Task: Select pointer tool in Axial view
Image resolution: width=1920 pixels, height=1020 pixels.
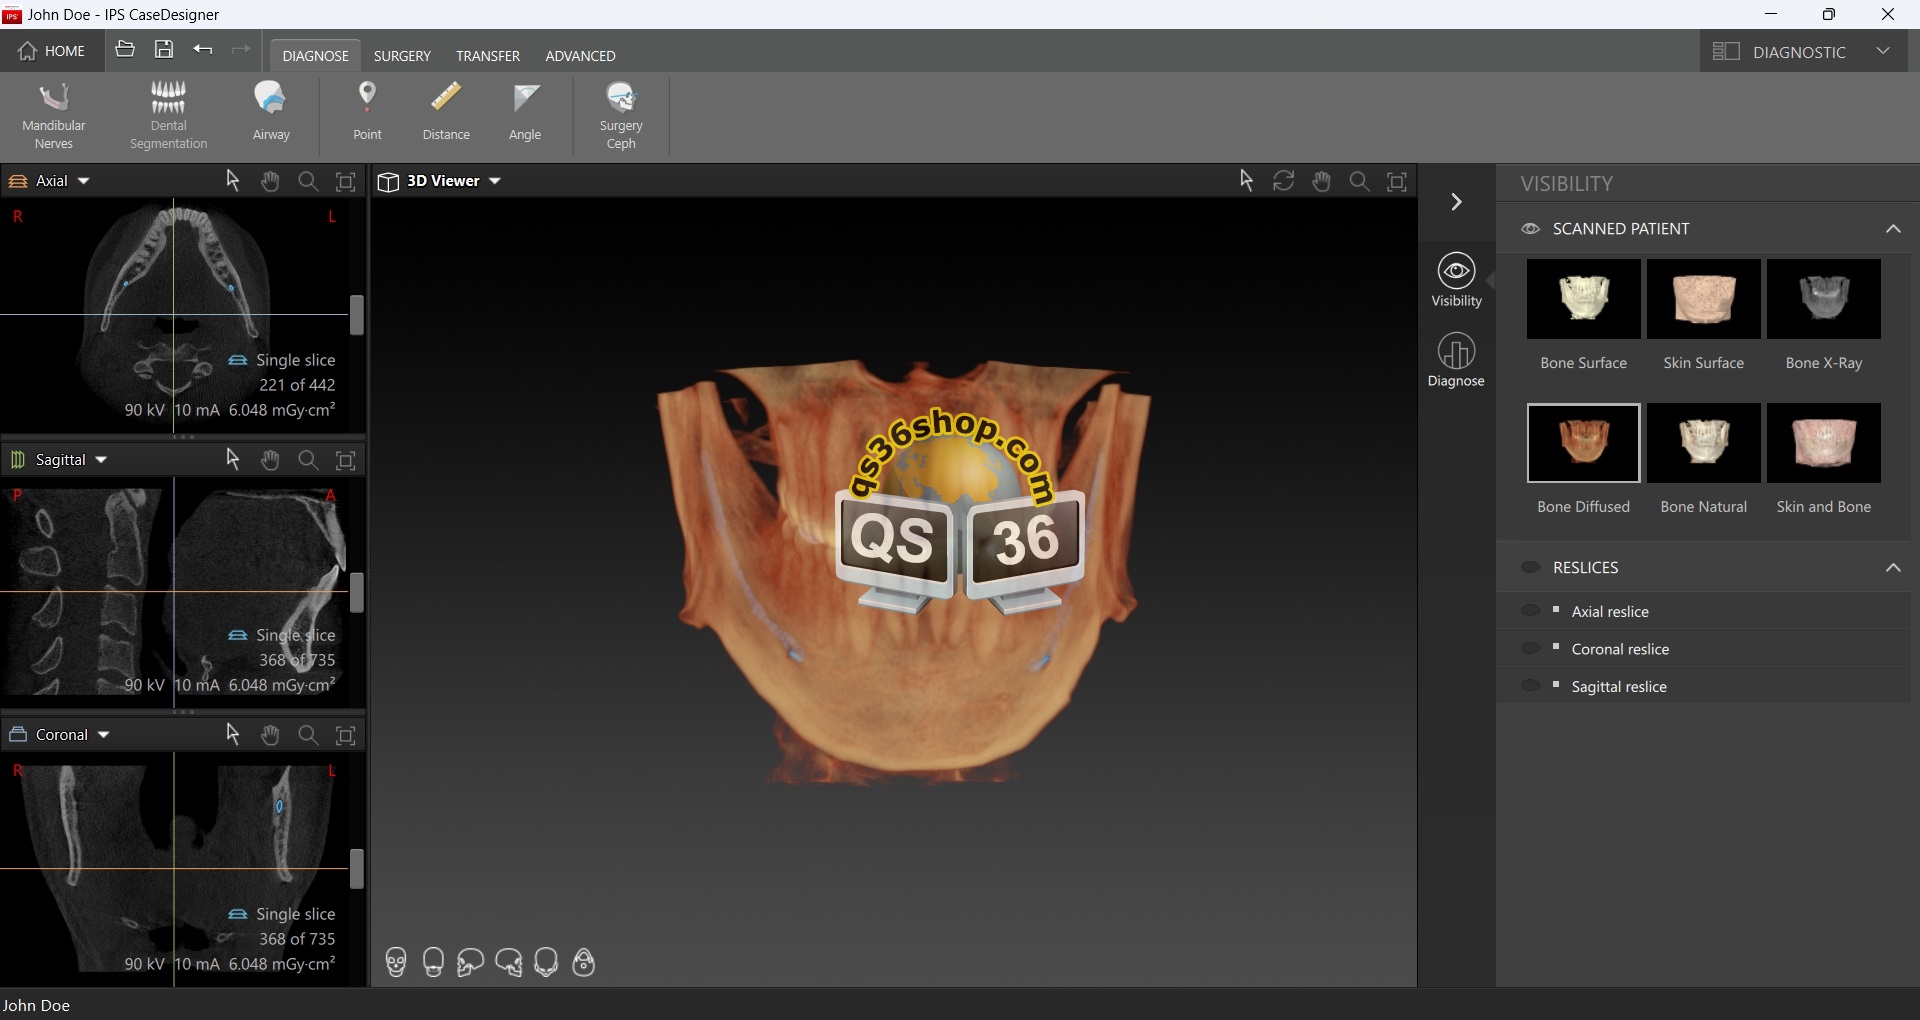Action: [233, 181]
